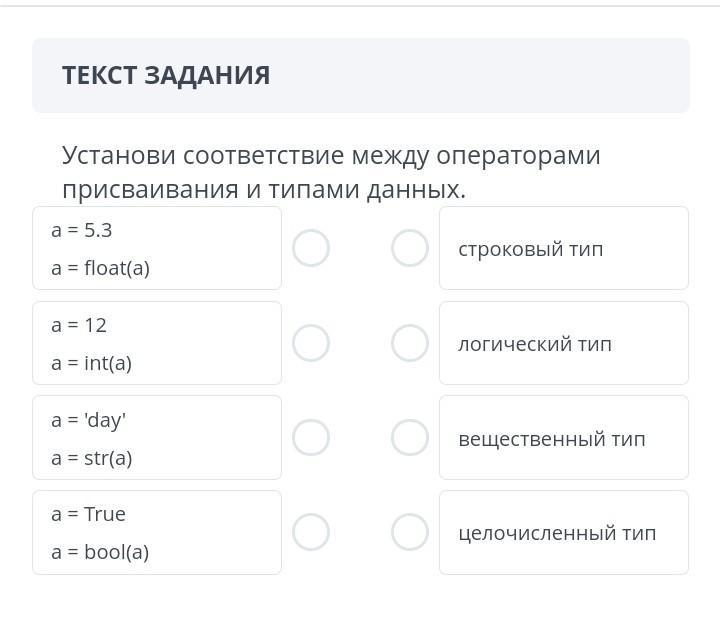This screenshot has width=720, height=630.
Task: Select the circle beside 'логический тип'
Action: (x=410, y=343)
